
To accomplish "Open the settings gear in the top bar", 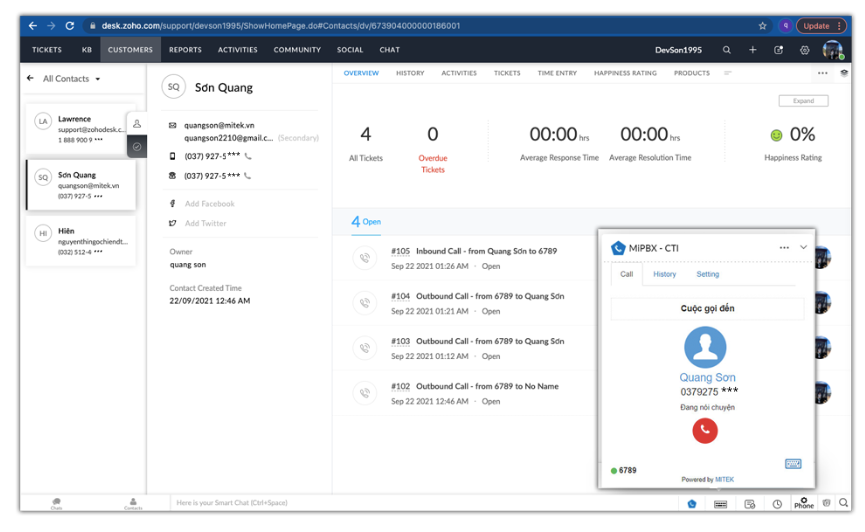I will pos(805,50).
